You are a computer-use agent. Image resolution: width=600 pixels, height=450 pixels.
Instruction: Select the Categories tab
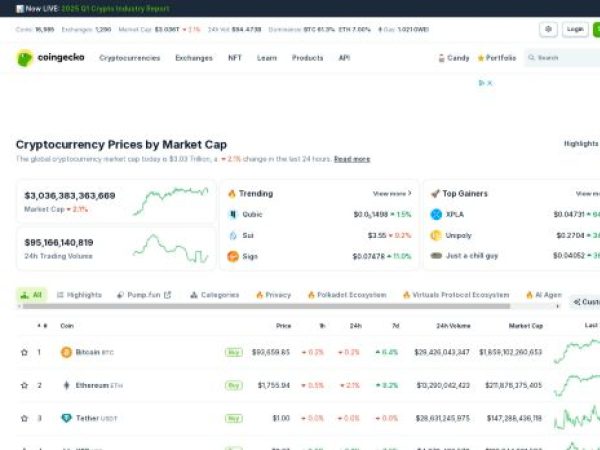pyautogui.click(x=214, y=295)
